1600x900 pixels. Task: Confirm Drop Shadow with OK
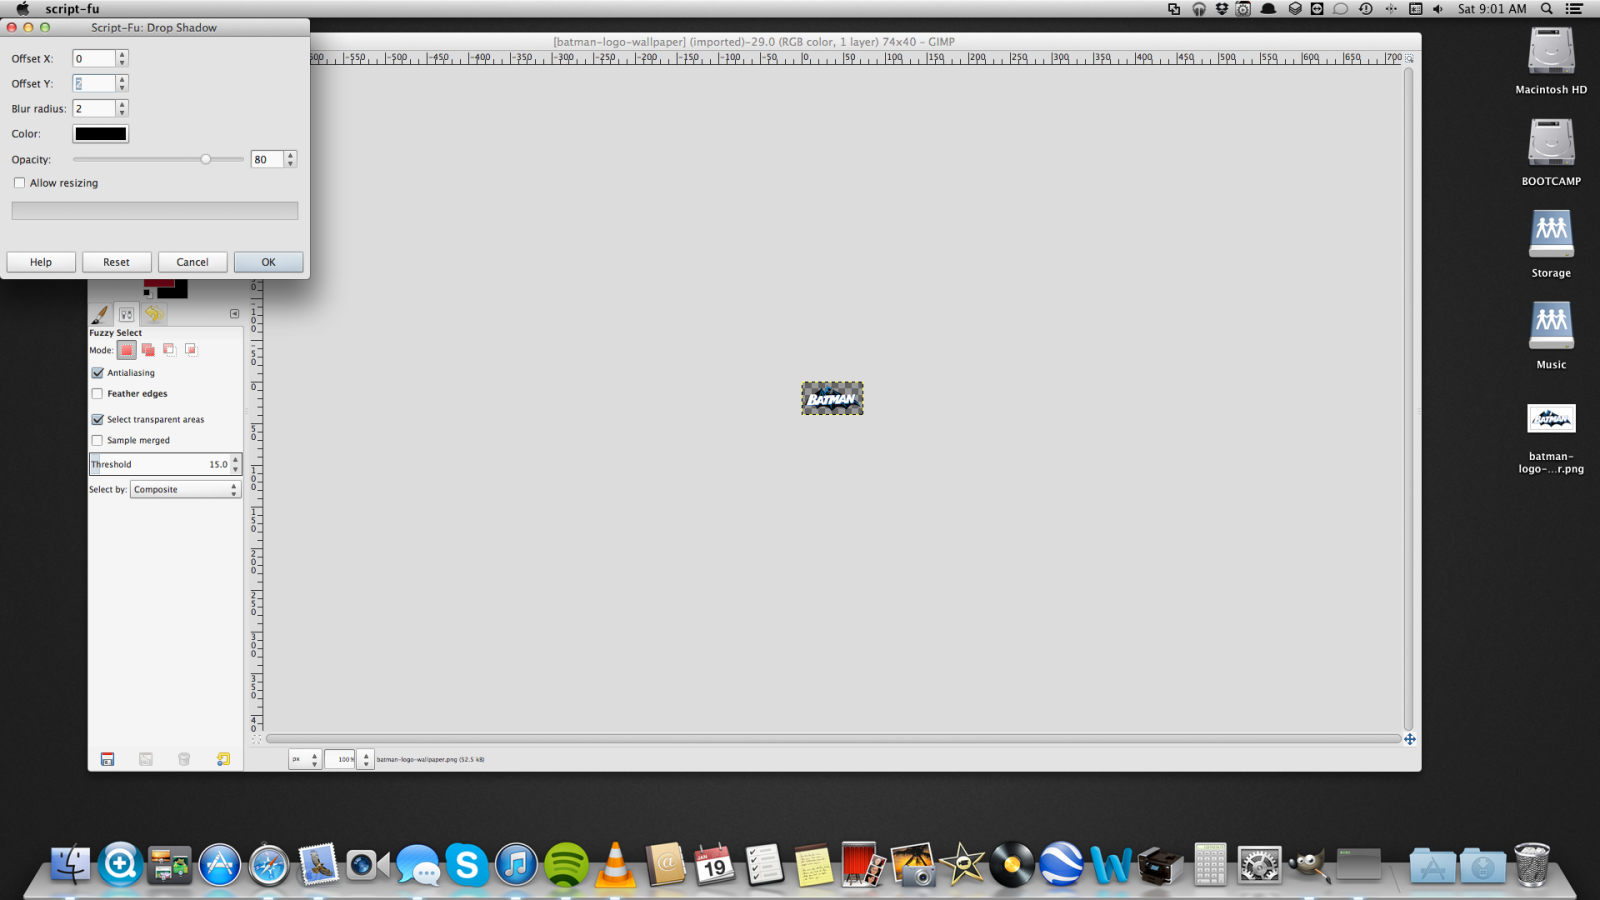pyautogui.click(x=269, y=262)
